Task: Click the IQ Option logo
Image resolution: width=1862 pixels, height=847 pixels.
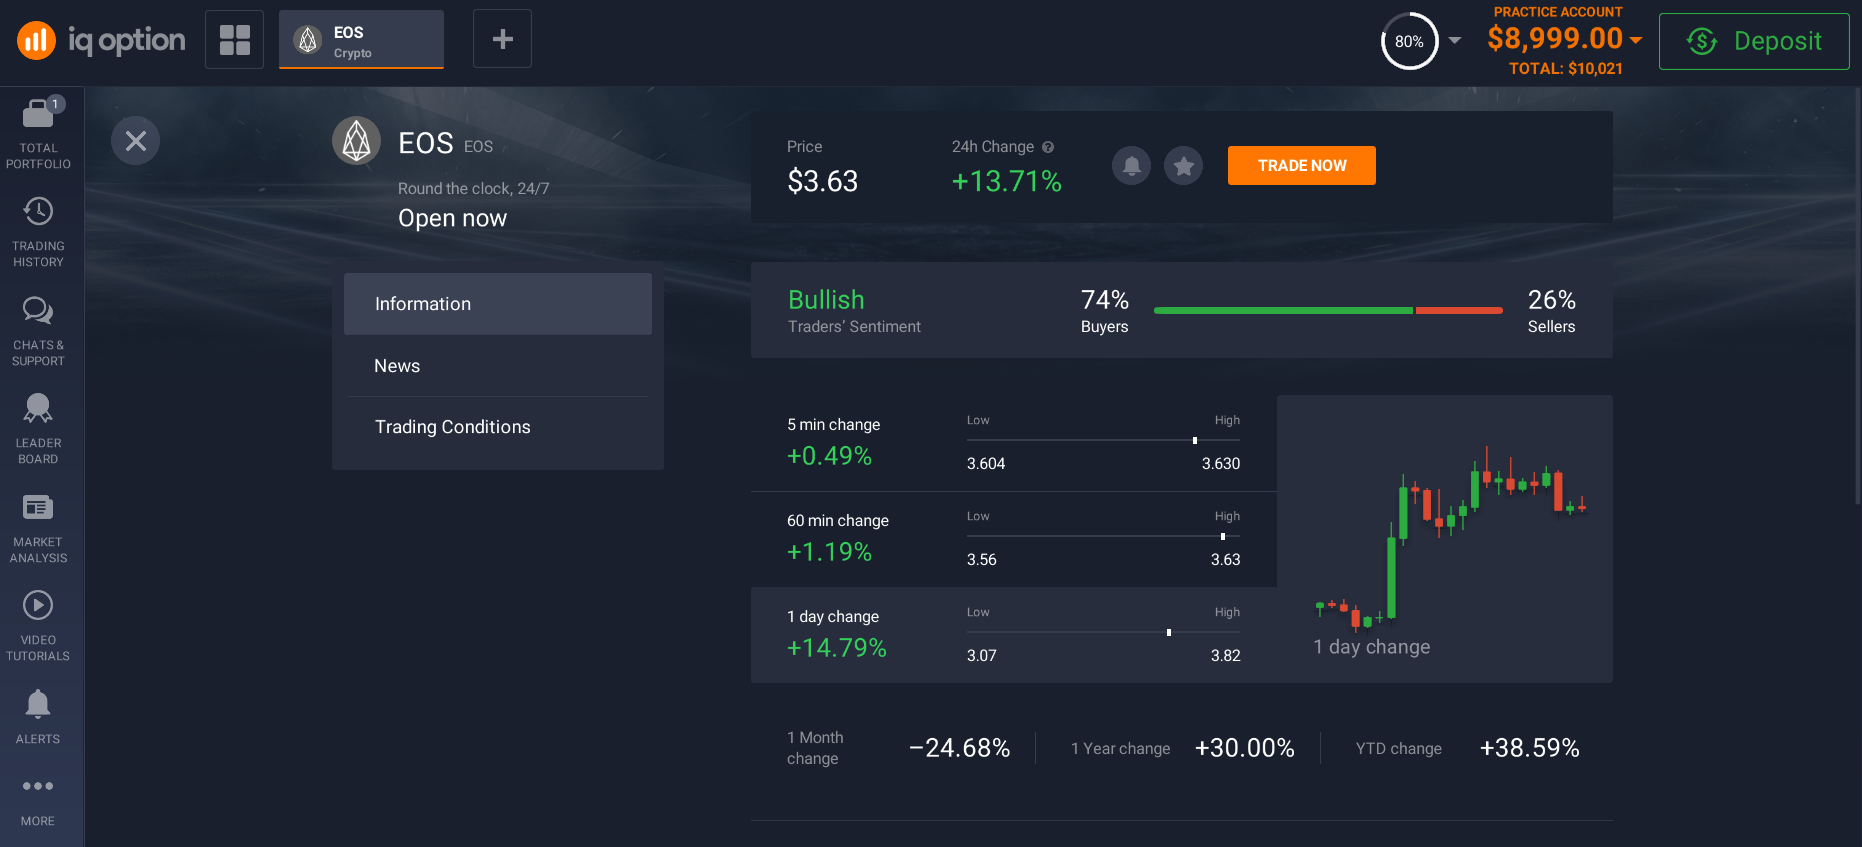Action: [x=101, y=40]
